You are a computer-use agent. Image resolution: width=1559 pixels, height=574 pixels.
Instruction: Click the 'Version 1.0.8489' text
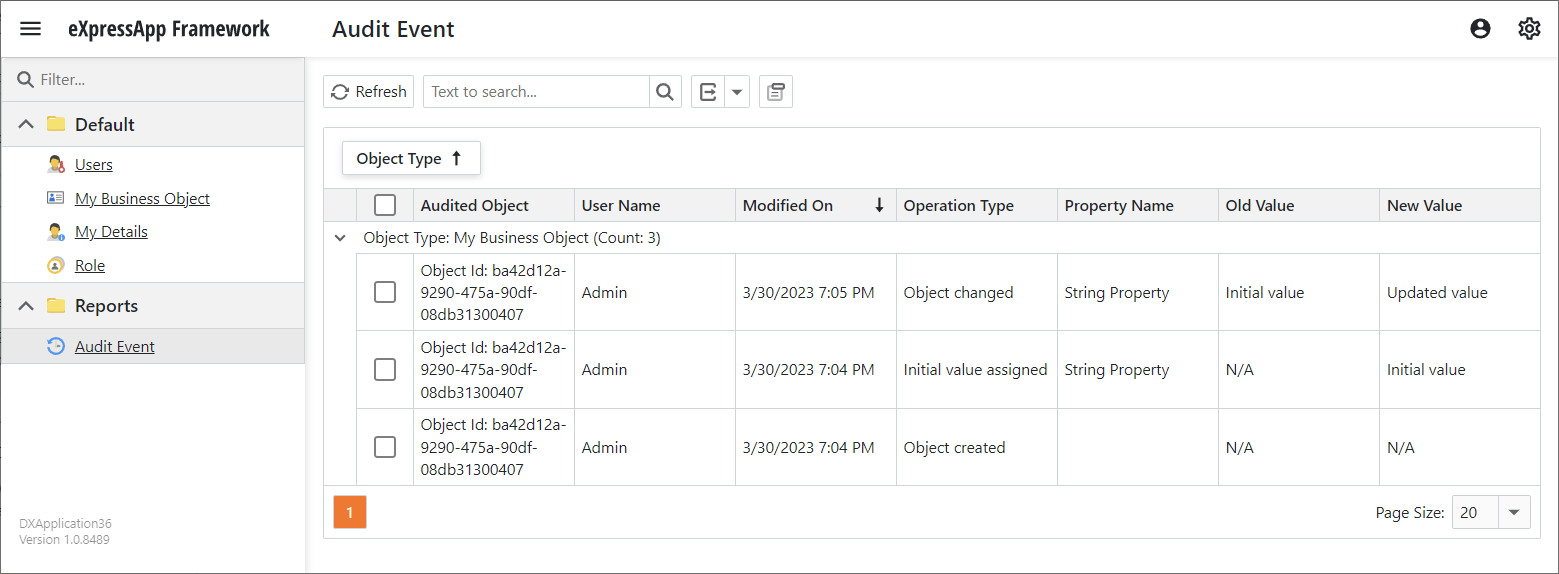pos(64,540)
